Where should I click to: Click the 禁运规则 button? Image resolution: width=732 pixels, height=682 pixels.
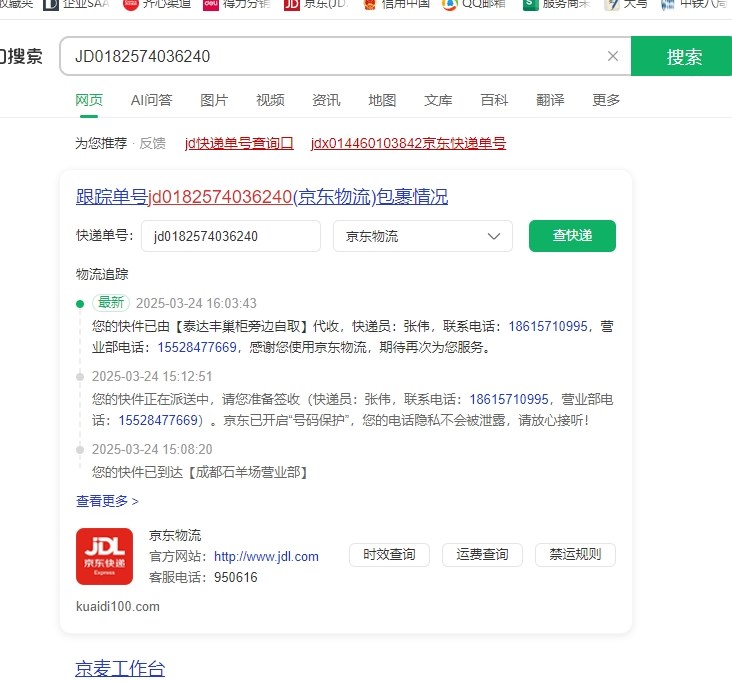pyautogui.click(x=575, y=555)
